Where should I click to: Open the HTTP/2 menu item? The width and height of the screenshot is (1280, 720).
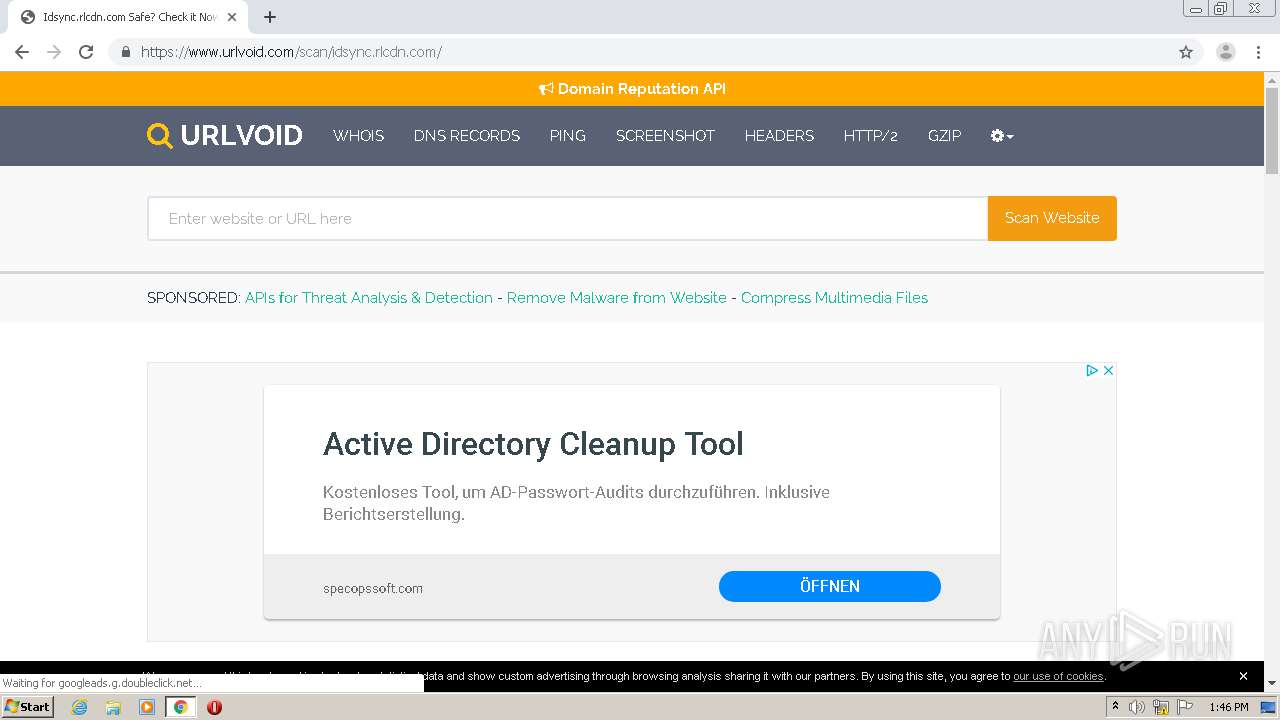(871, 136)
